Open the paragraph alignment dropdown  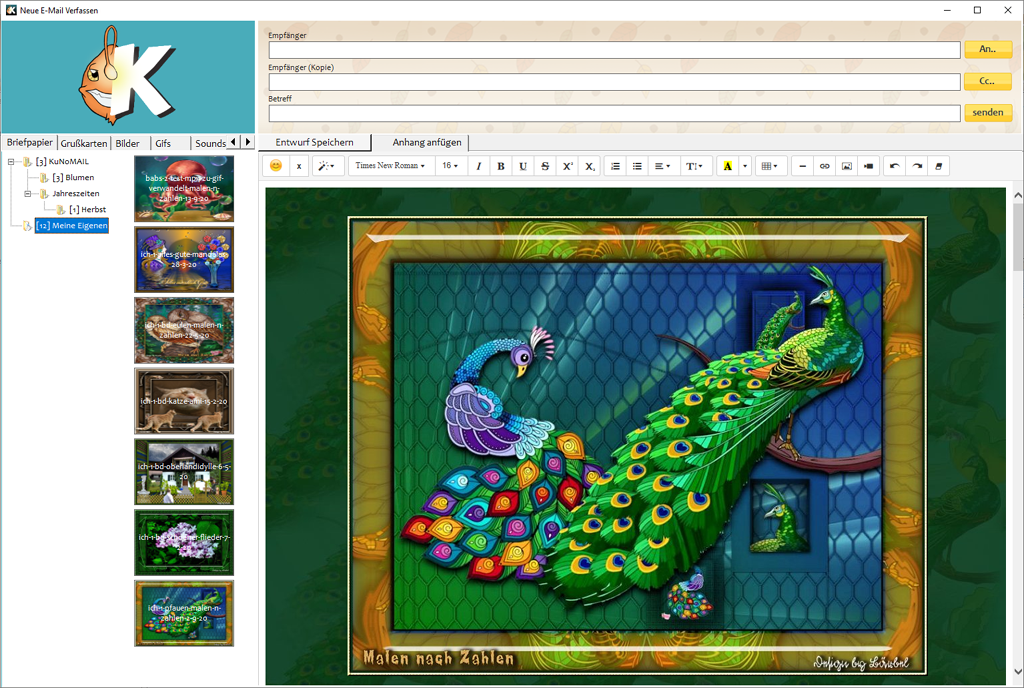tap(662, 166)
